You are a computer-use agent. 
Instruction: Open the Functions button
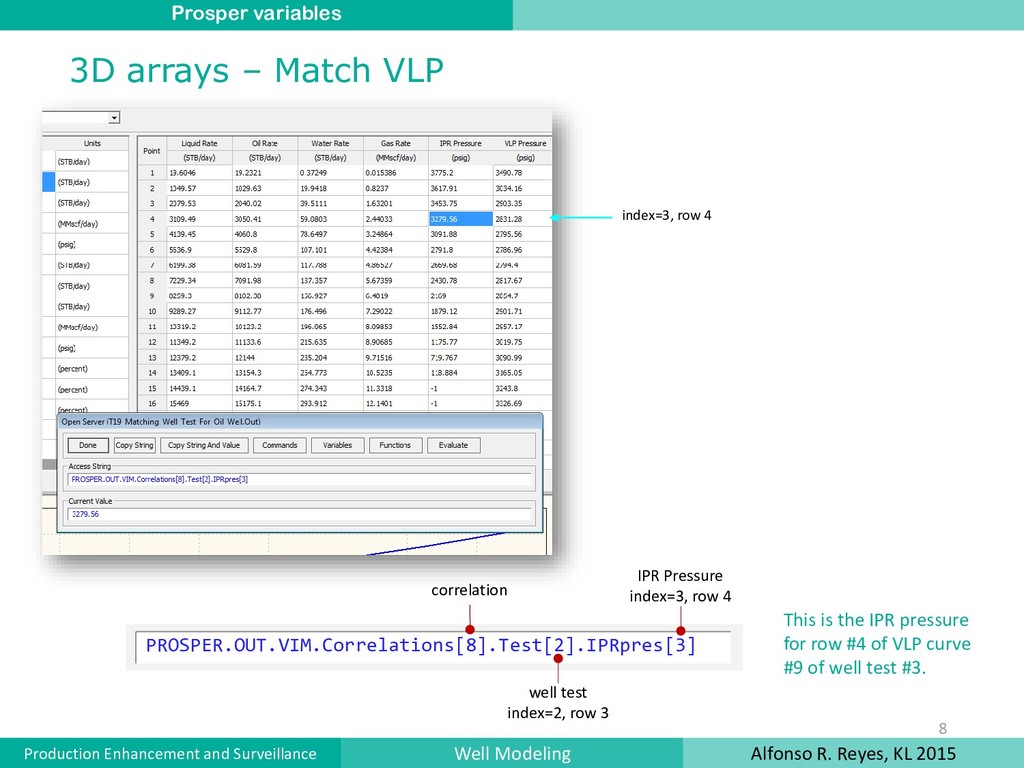395,445
